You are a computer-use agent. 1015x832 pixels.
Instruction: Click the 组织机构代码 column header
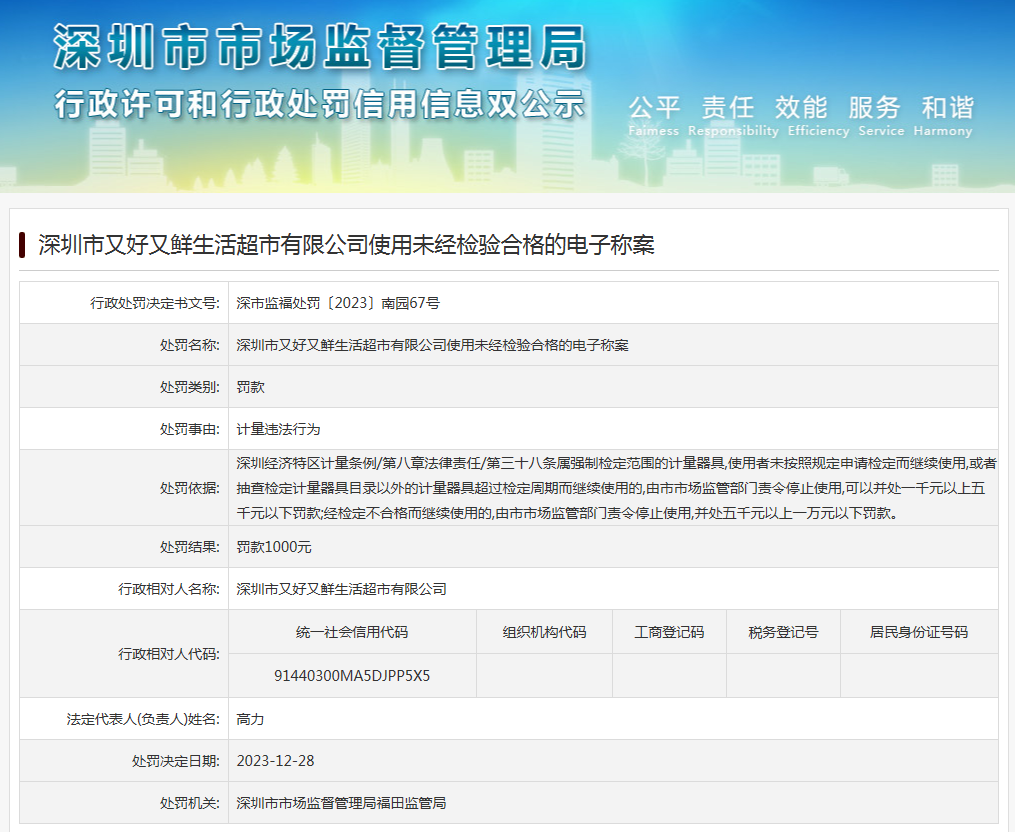click(544, 633)
